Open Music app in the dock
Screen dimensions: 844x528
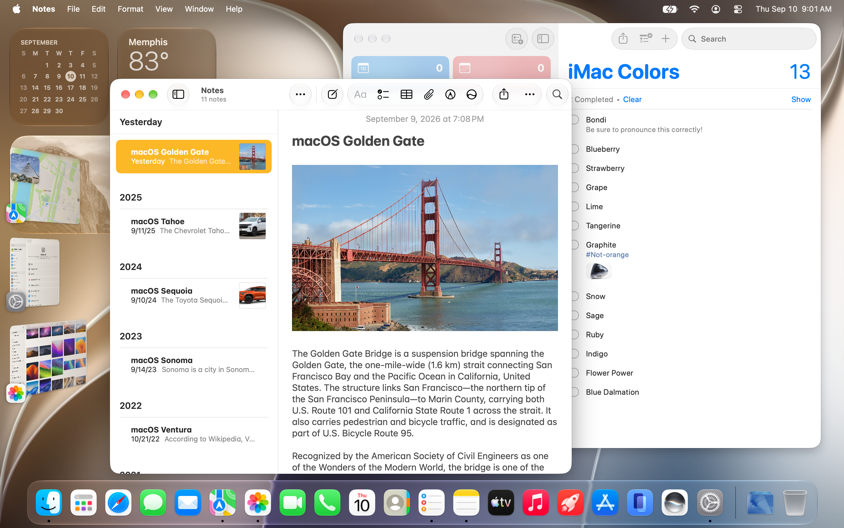pyautogui.click(x=536, y=503)
